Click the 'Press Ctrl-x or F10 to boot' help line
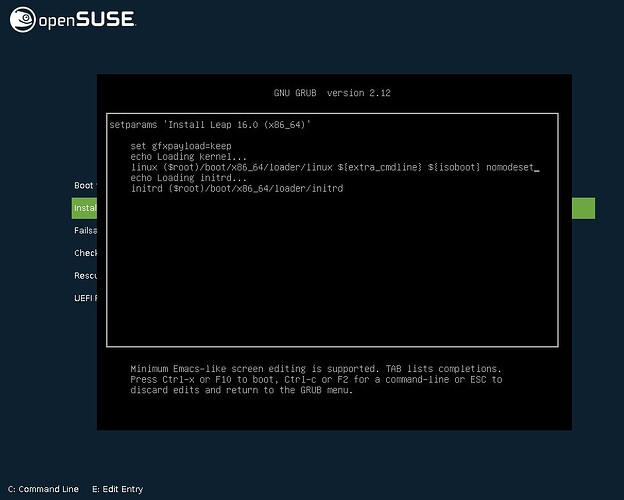The height and width of the screenshot is (500, 624). point(316,379)
